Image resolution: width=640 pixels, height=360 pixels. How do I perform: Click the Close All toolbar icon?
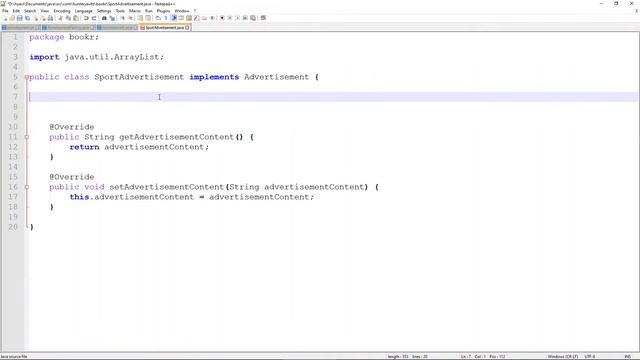pos(43,18)
